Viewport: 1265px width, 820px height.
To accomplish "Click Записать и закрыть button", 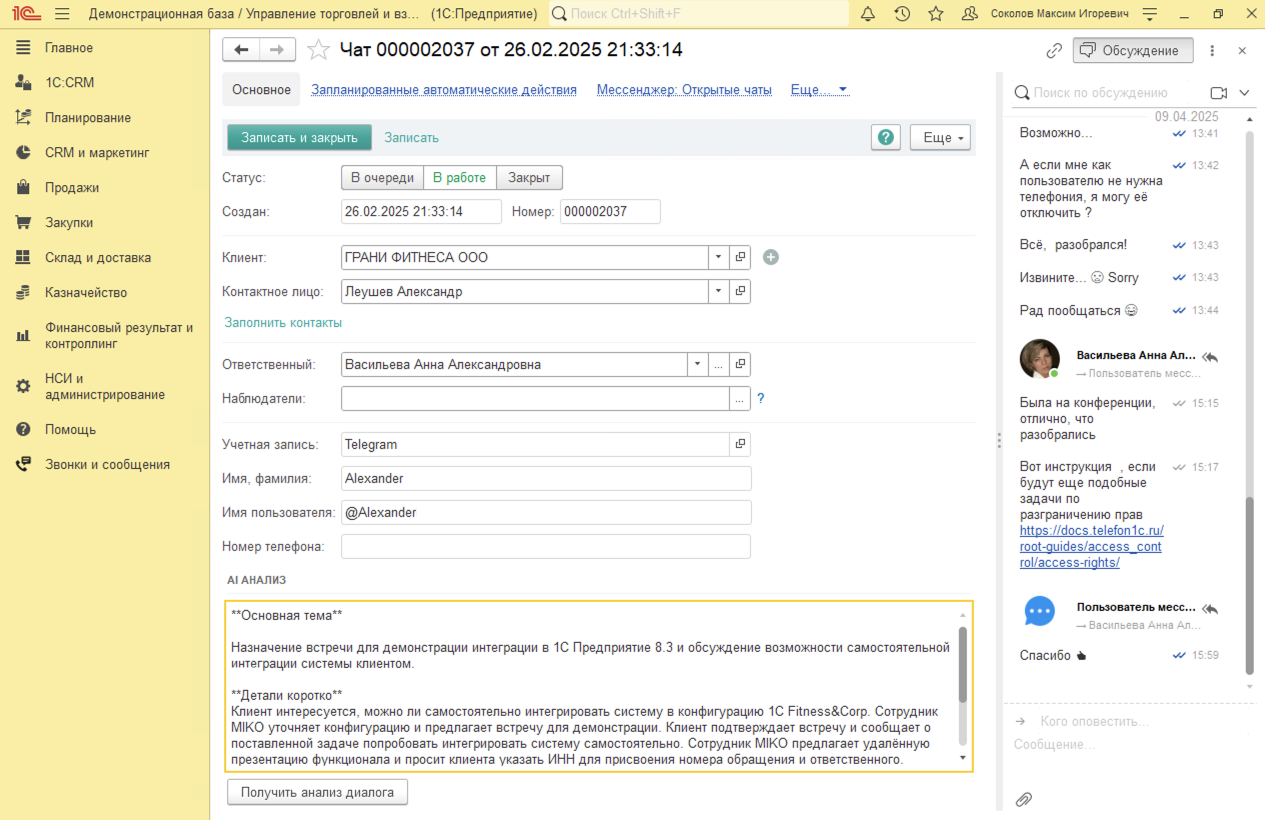I will pos(299,138).
